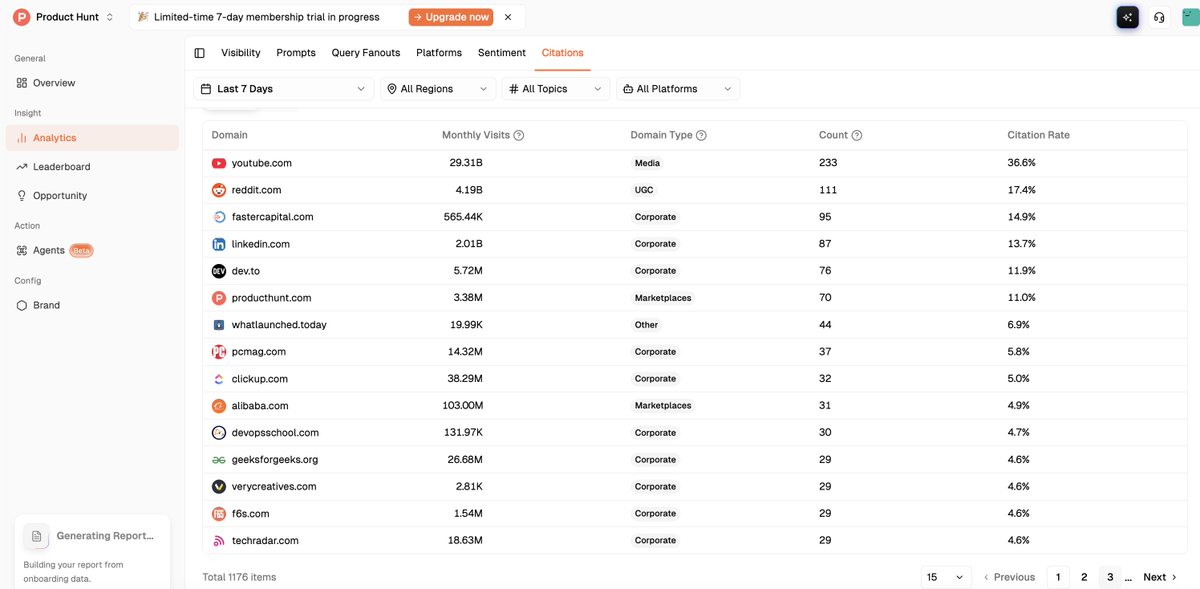This screenshot has width=1200, height=589.
Task: Open the All Topics filter dropdown
Action: click(x=556, y=89)
